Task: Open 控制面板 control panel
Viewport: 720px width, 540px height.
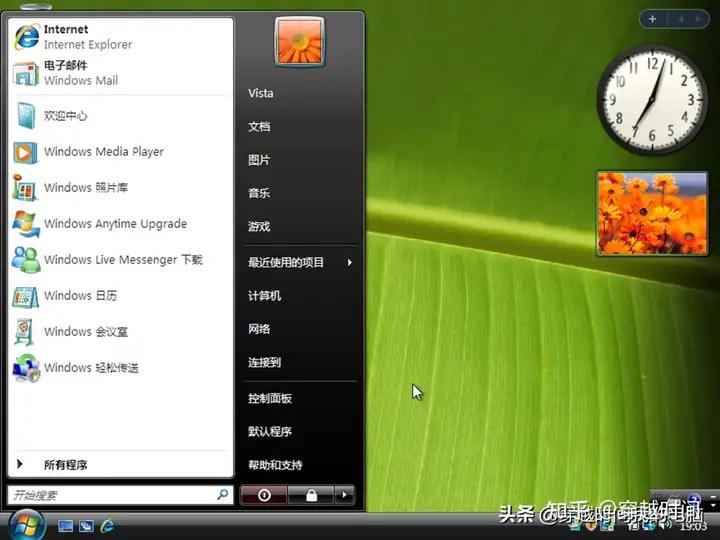Action: coord(270,398)
